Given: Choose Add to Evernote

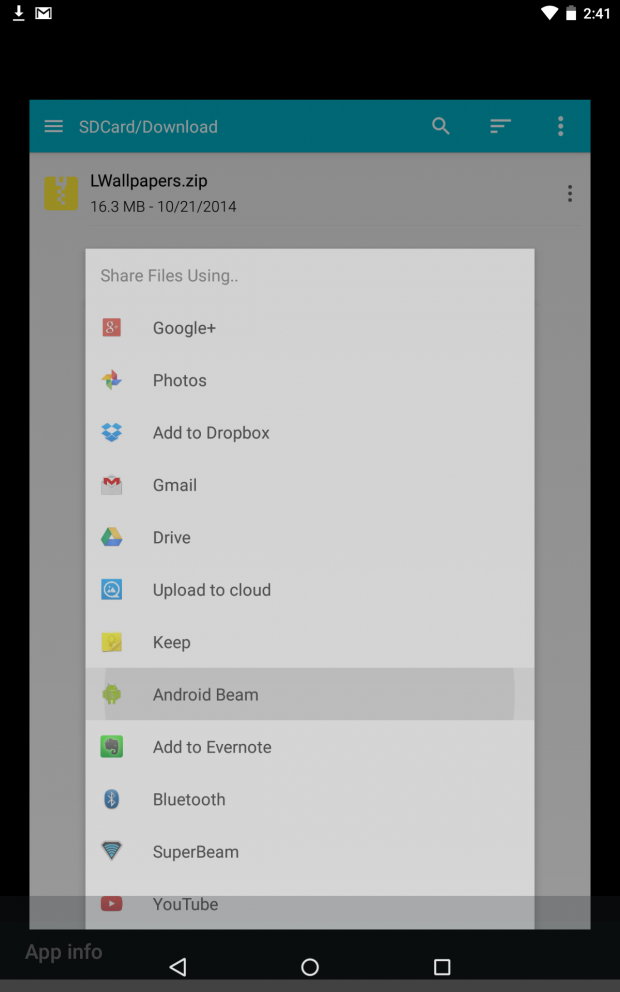Looking at the screenshot, I should [x=310, y=747].
